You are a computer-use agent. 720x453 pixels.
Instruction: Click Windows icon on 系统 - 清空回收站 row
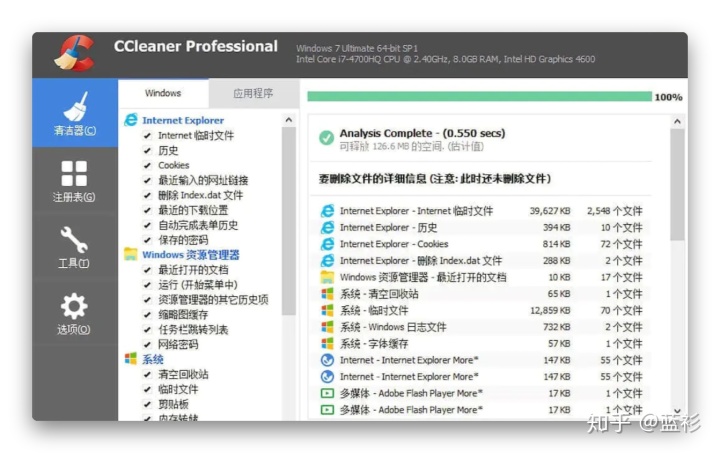pos(327,294)
